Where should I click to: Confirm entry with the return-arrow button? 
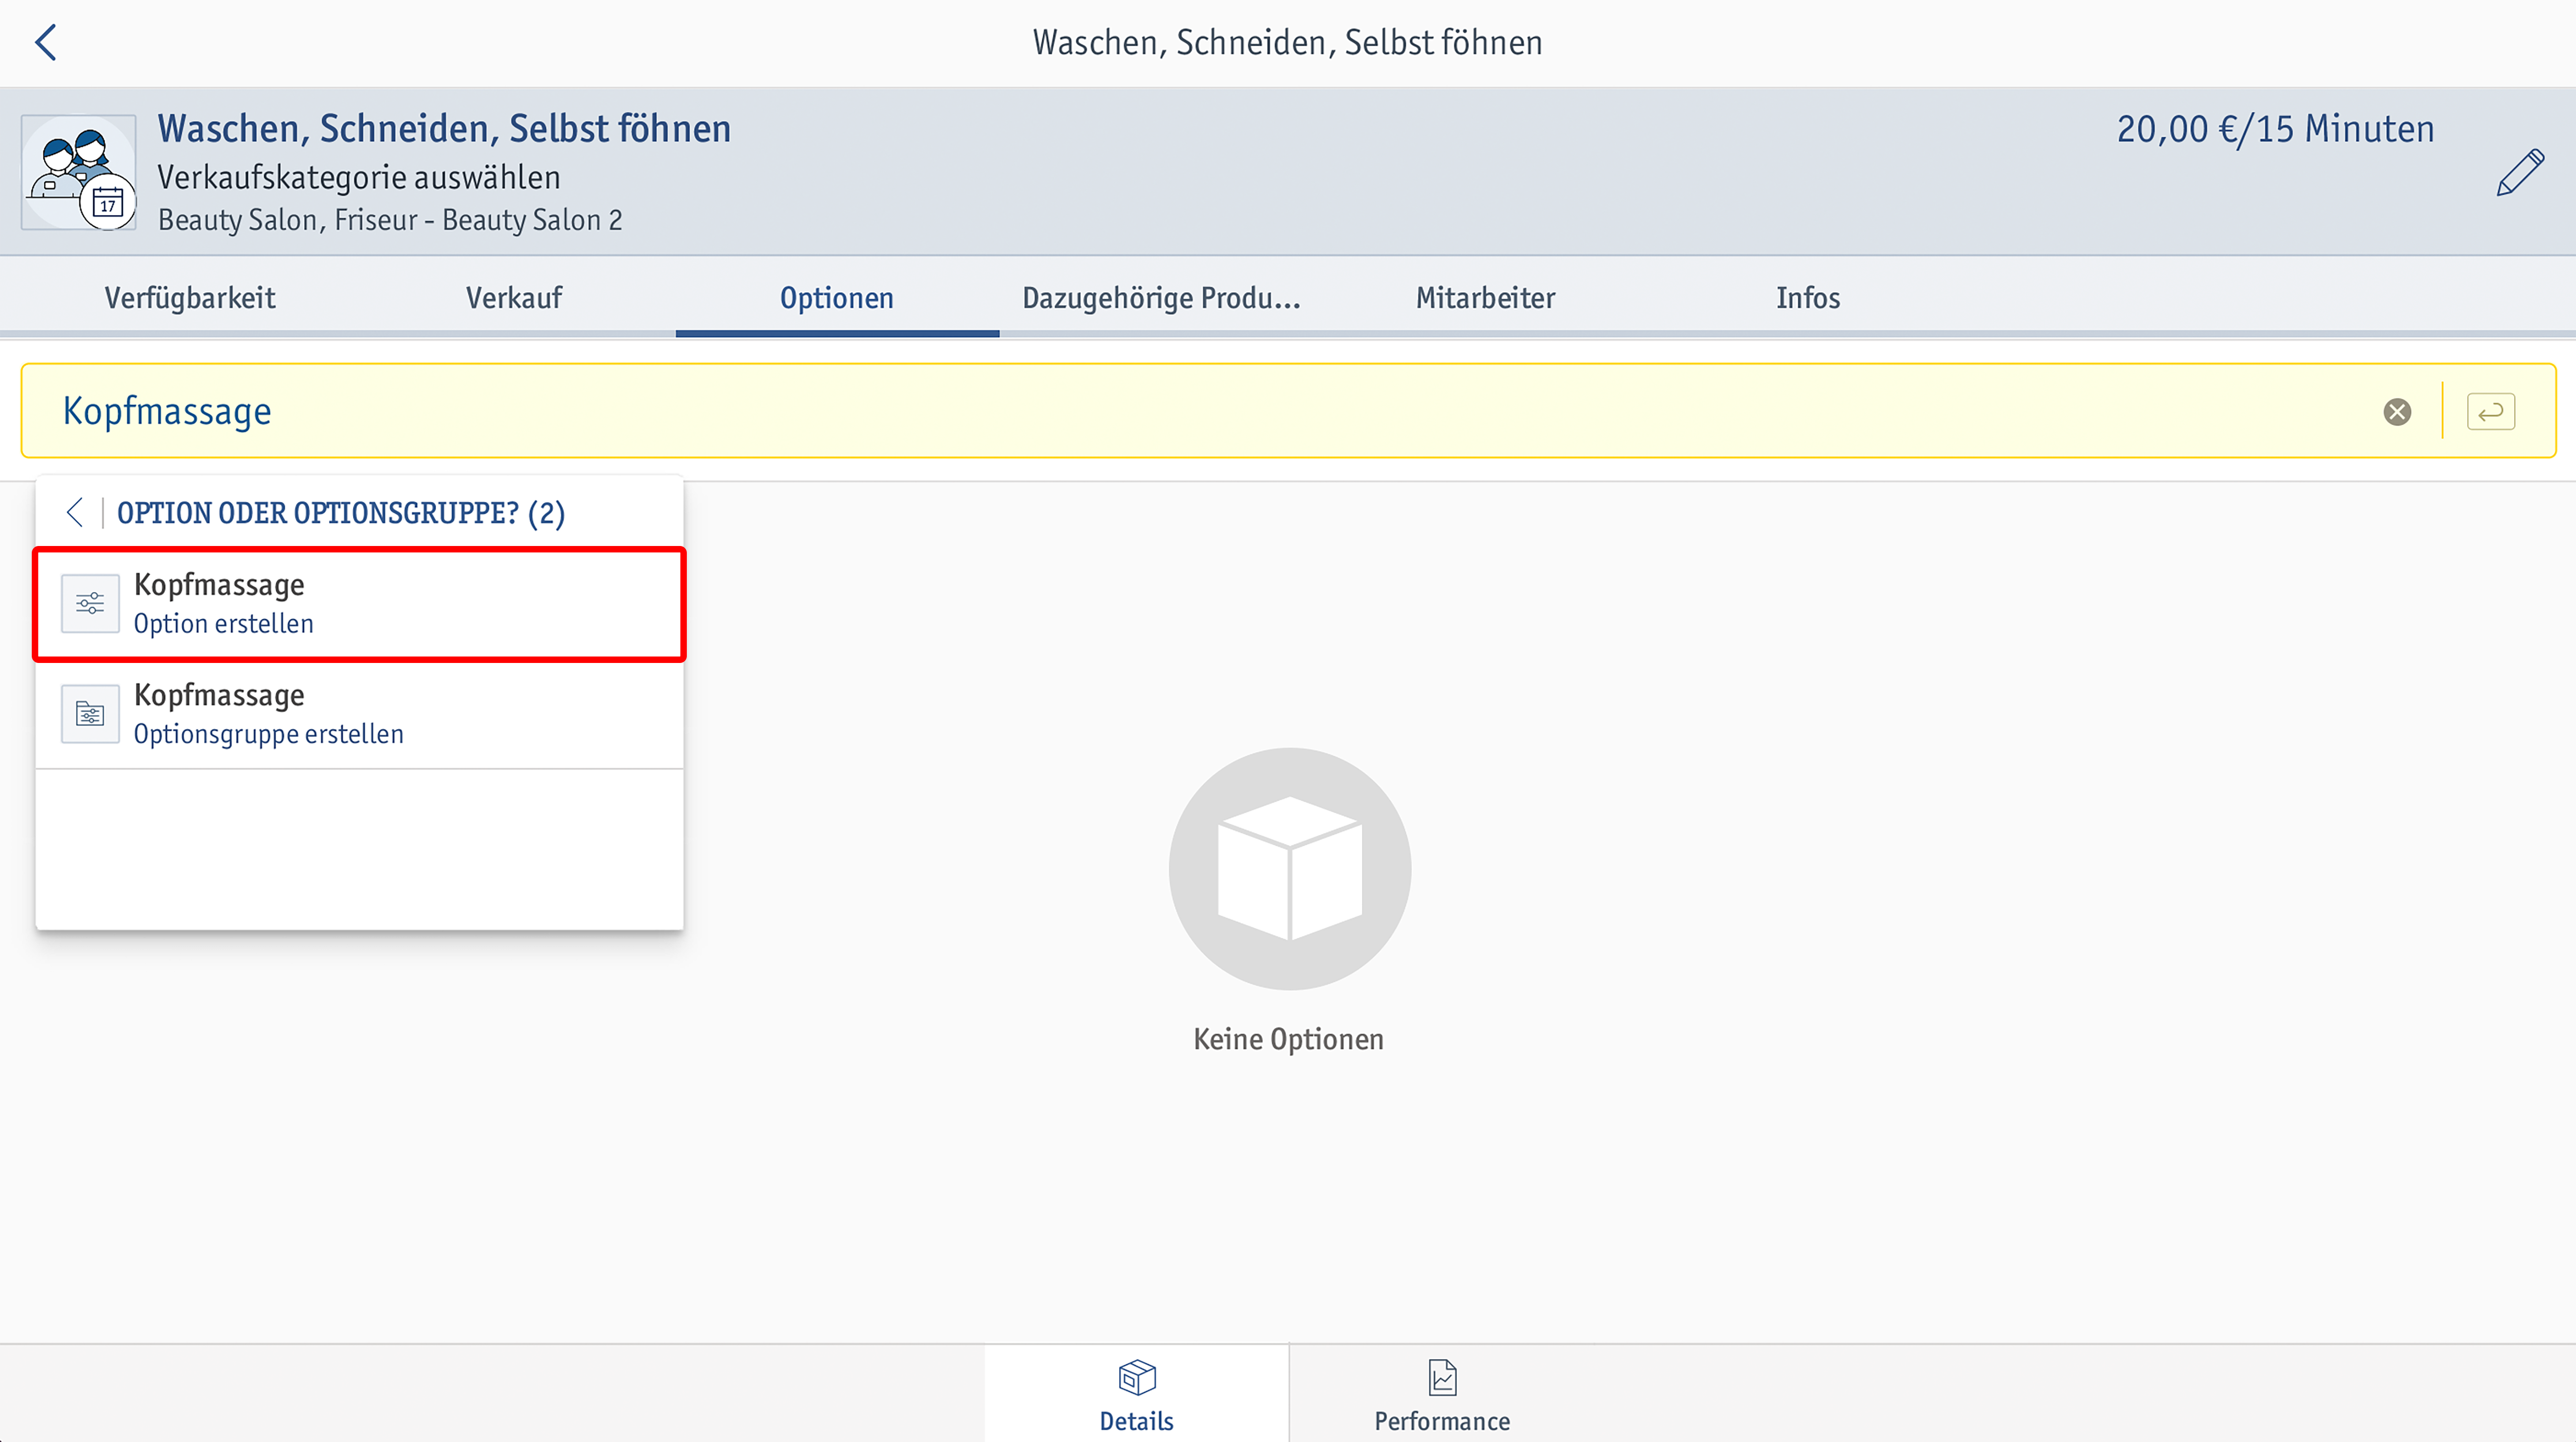[2490, 411]
